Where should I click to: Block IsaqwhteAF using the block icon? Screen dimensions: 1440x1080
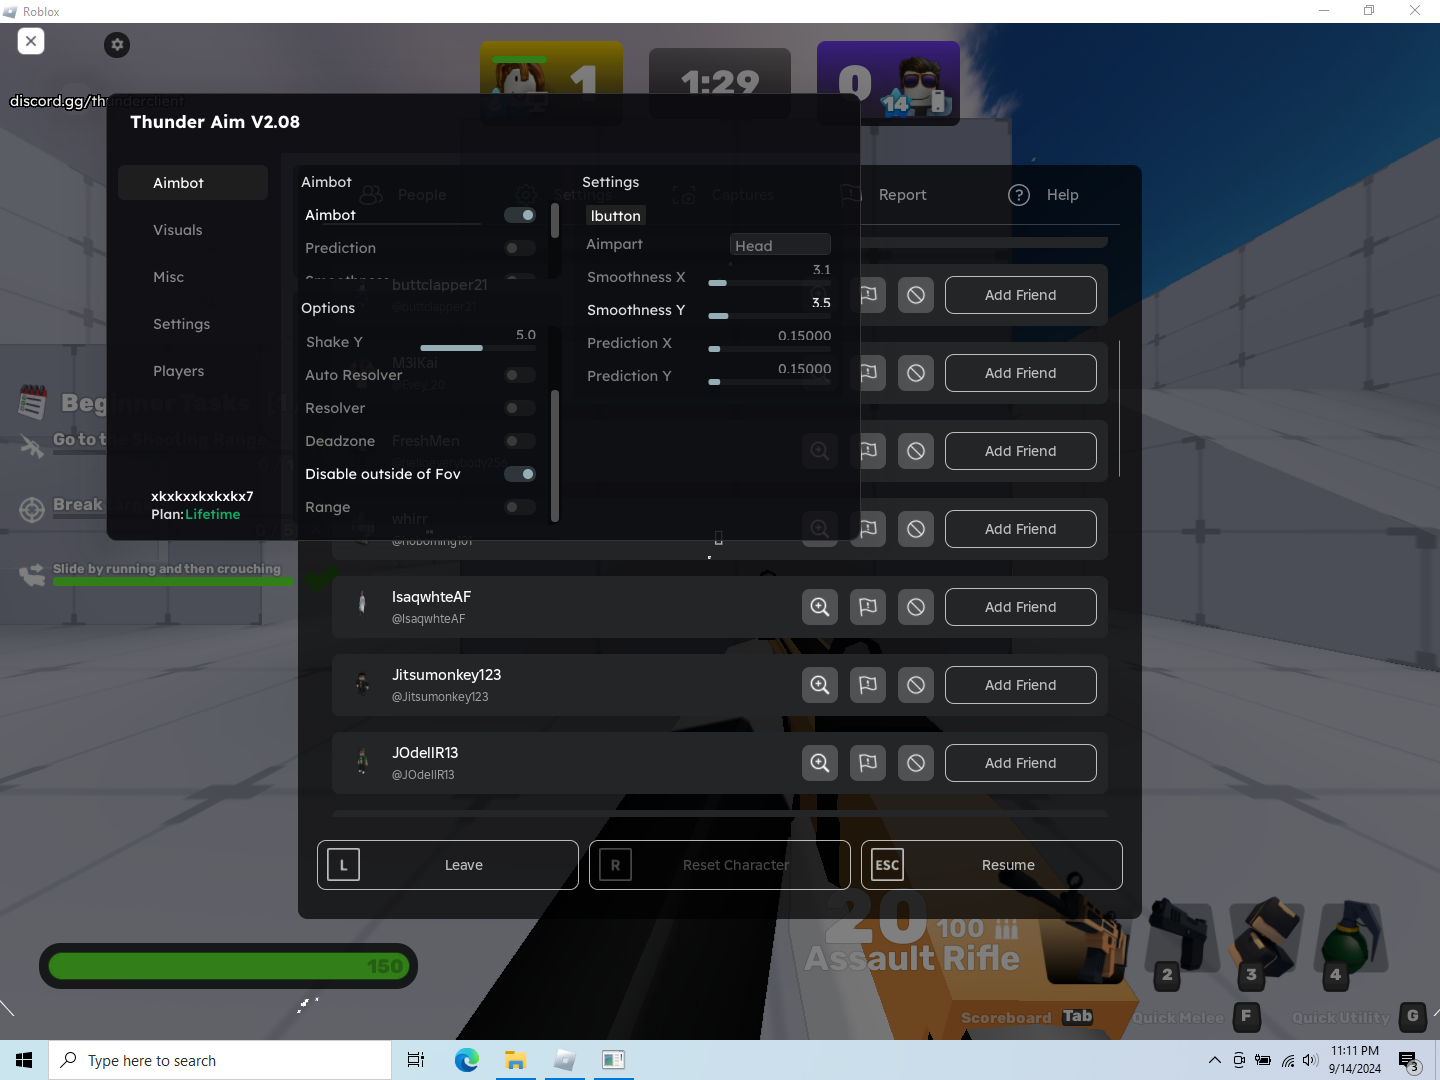pos(916,607)
